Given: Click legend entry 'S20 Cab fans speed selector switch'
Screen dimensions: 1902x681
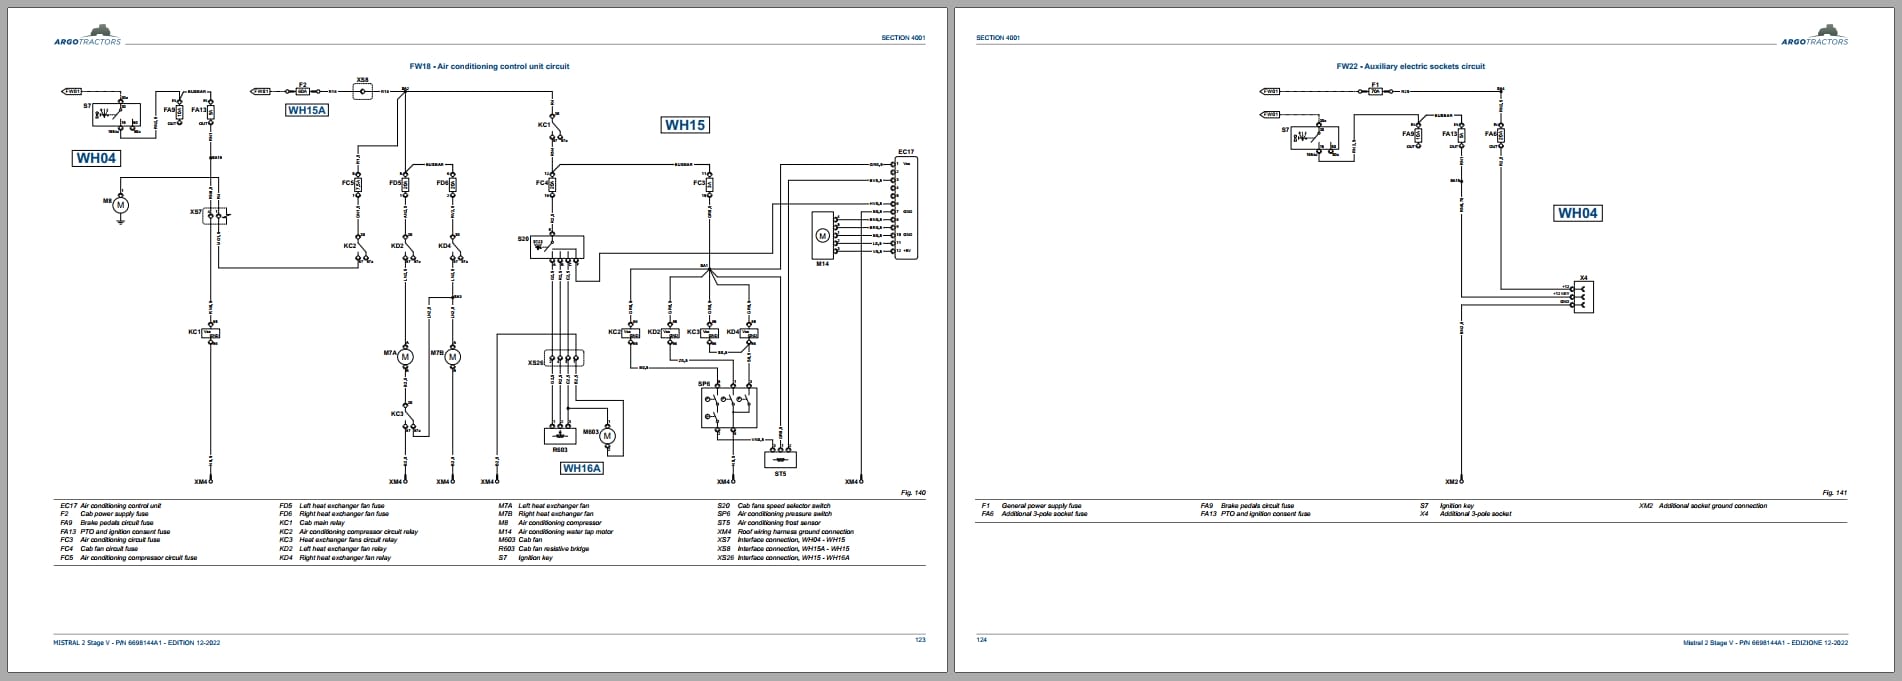Looking at the screenshot, I should (x=774, y=506).
